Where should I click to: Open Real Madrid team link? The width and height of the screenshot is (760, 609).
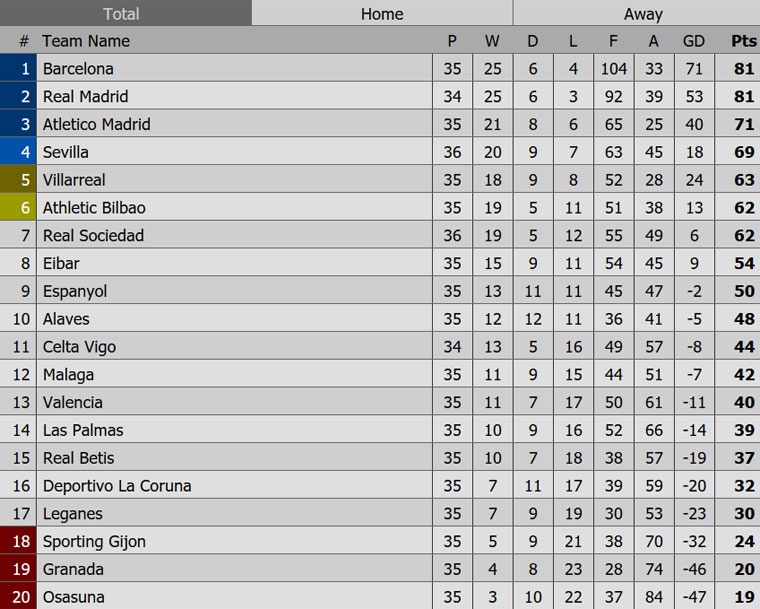[85, 97]
